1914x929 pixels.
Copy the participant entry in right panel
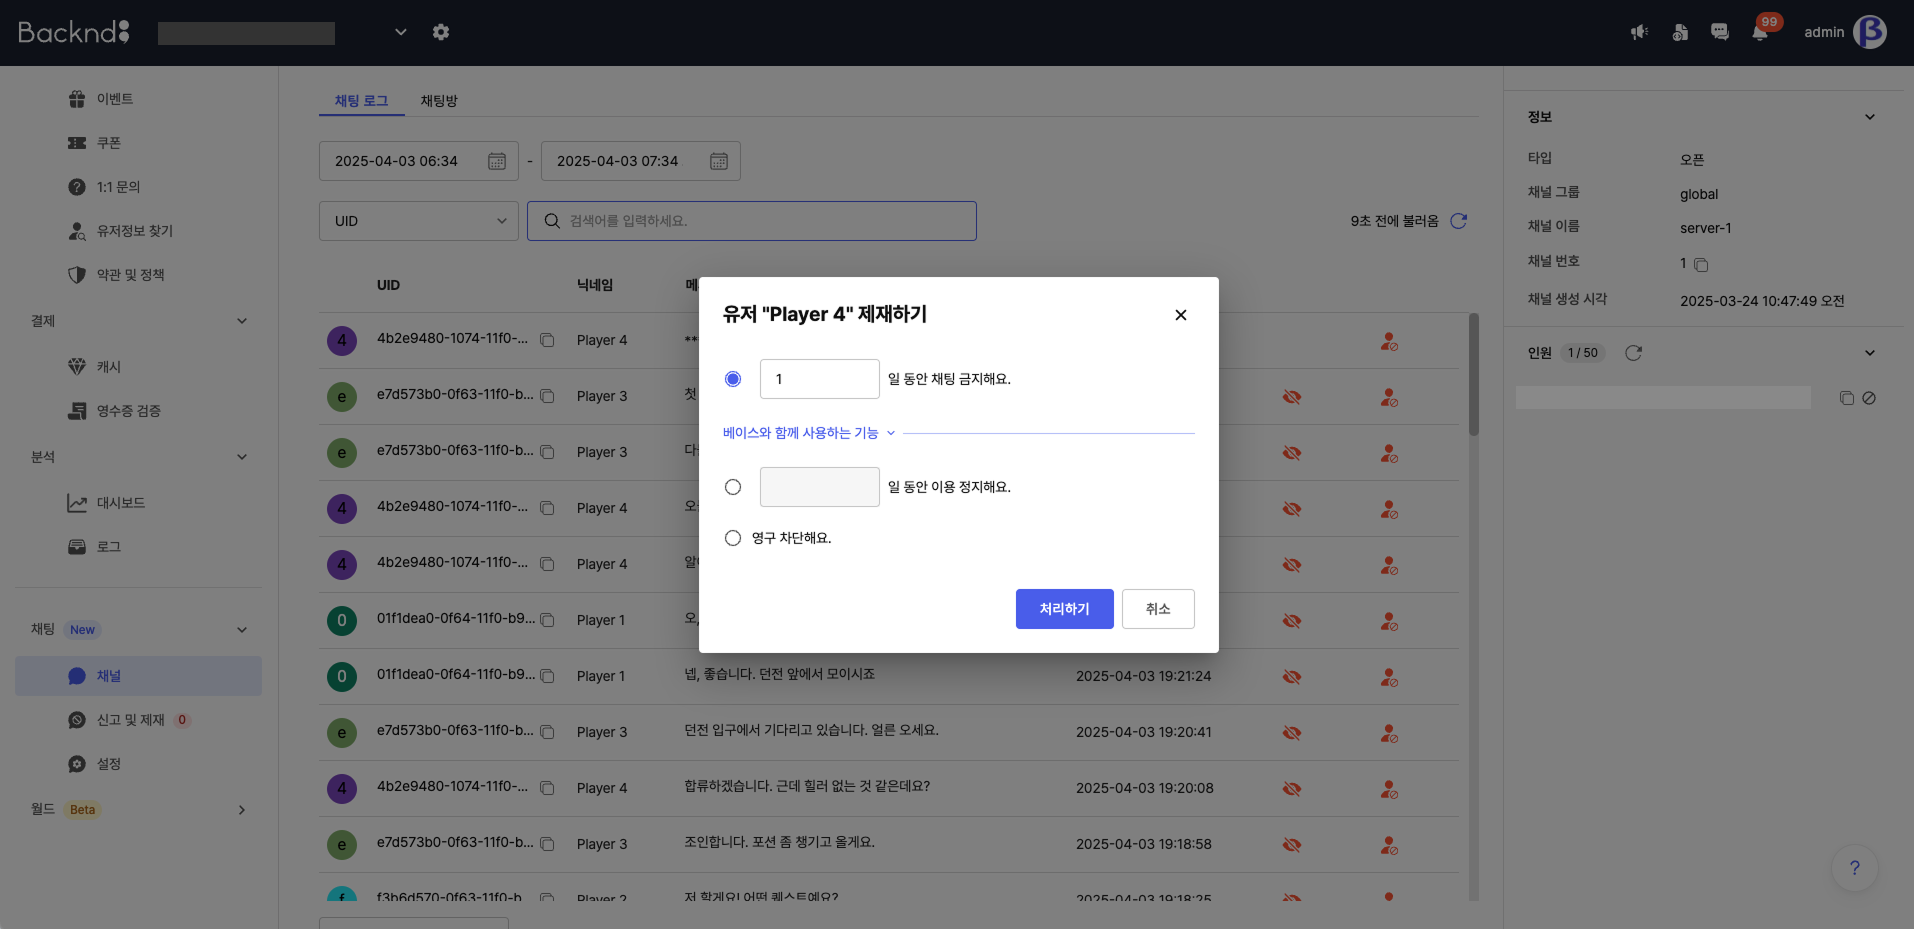pyautogui.click(x=1847, y=398)
